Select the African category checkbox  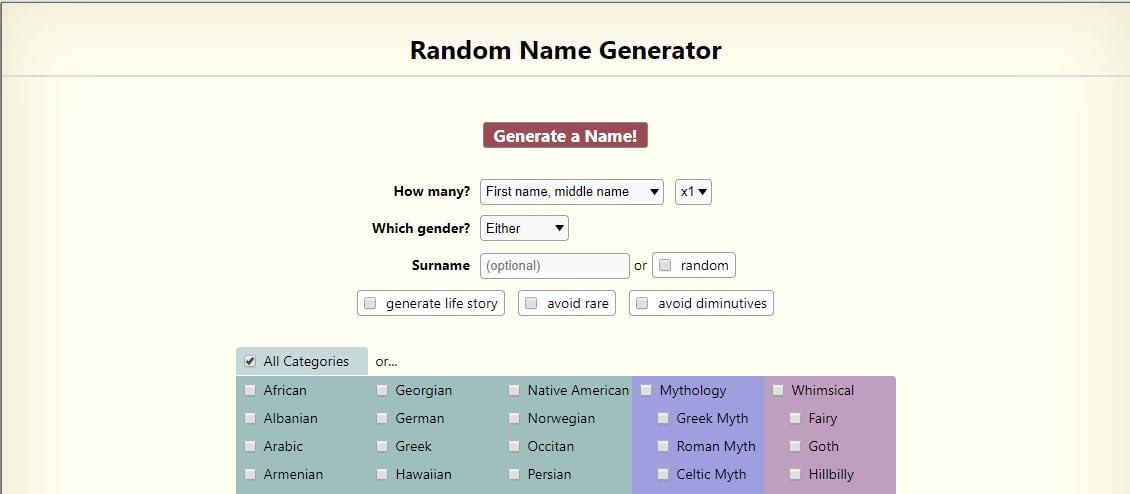point(250,390)
